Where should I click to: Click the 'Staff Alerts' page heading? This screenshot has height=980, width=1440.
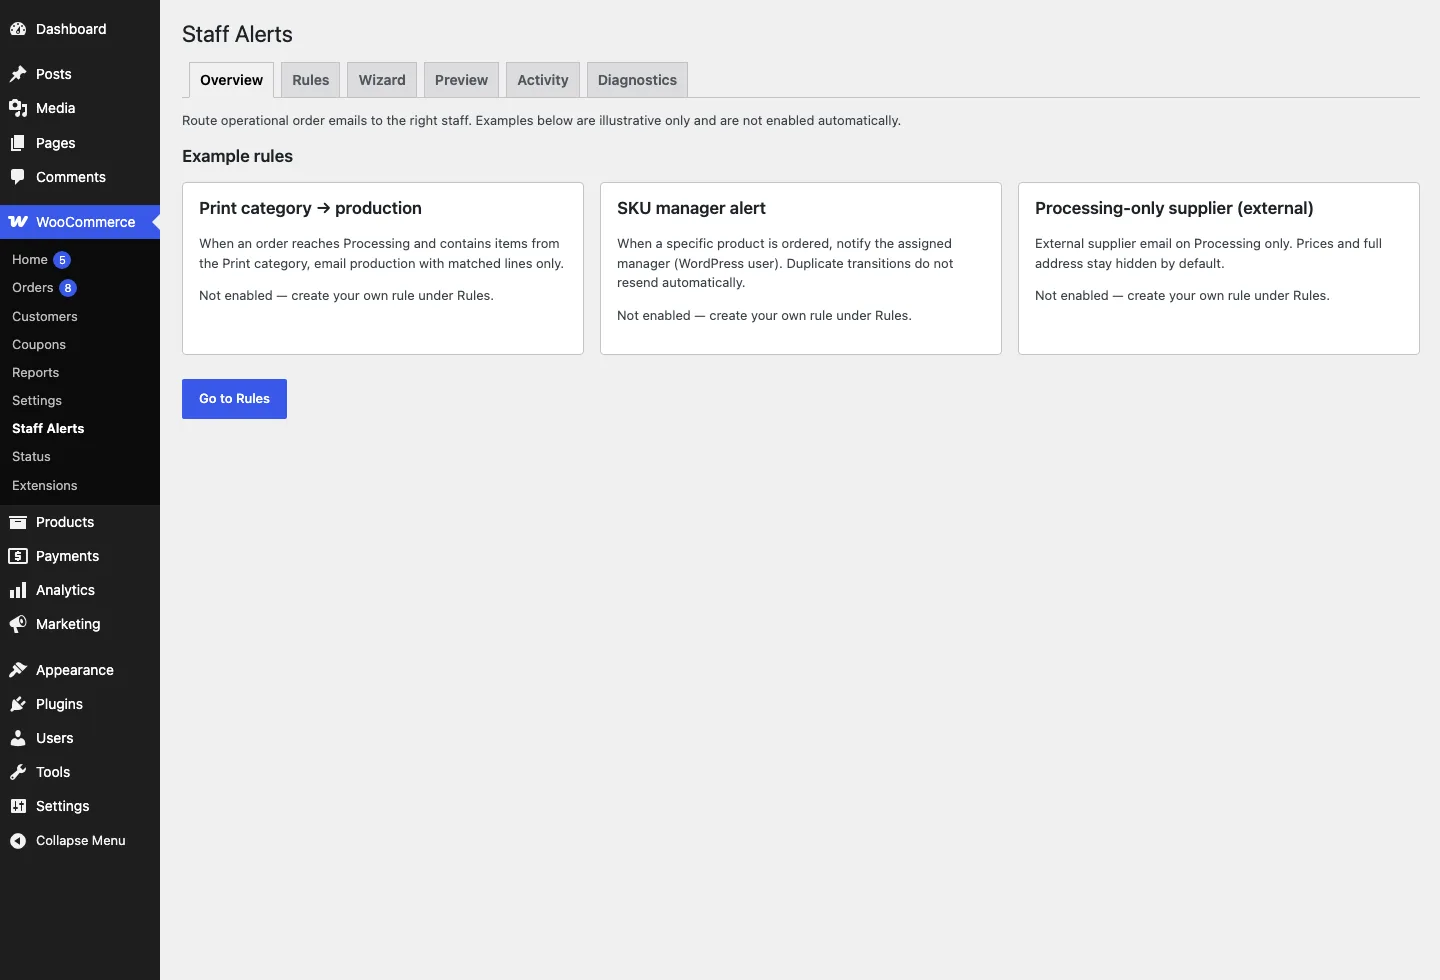click(x=237, y=34)
